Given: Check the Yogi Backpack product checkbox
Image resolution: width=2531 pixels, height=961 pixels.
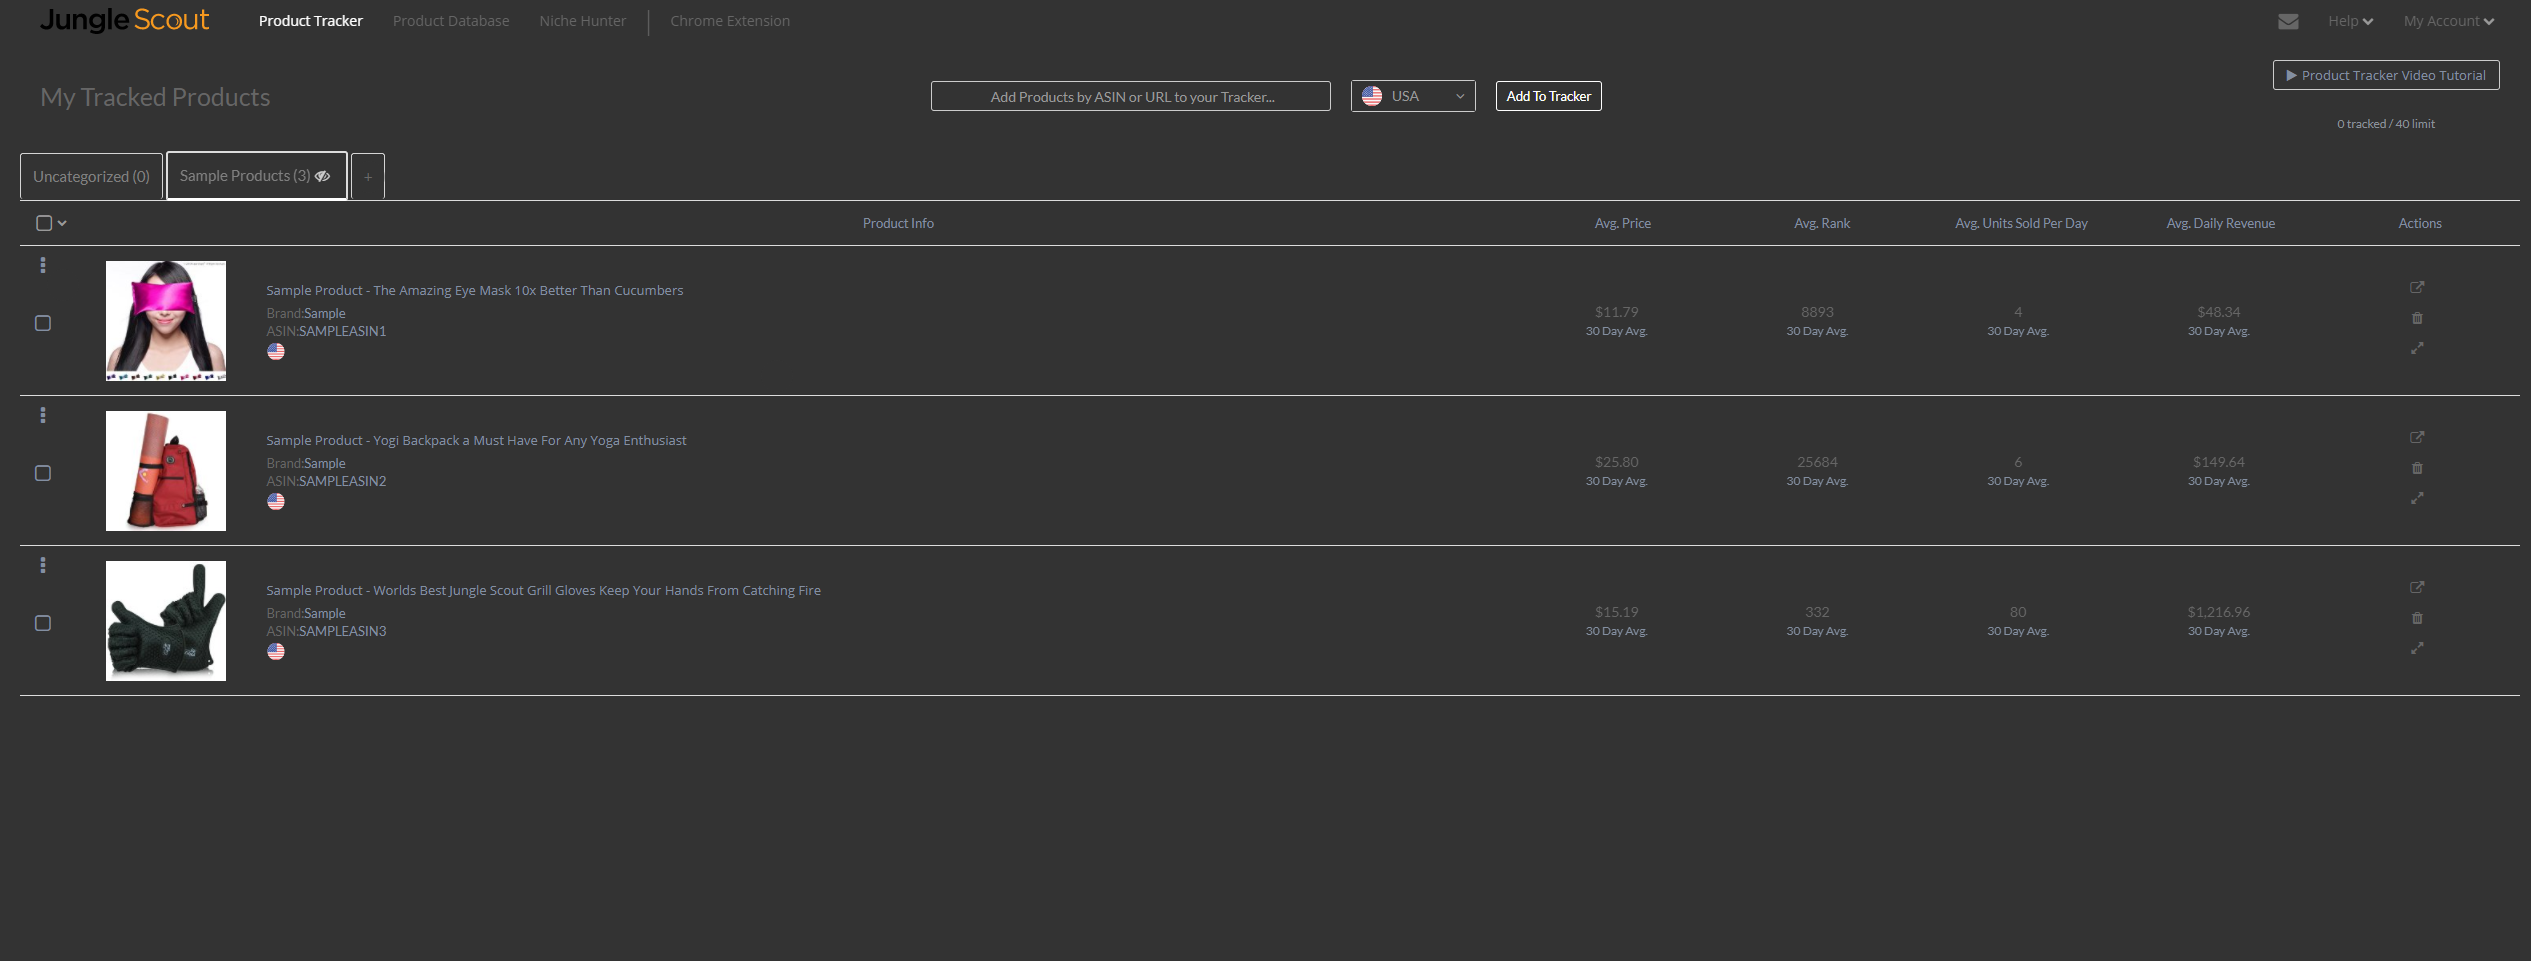Looking at the screenshot, I should pyautogui.click(x=43, y=473).
